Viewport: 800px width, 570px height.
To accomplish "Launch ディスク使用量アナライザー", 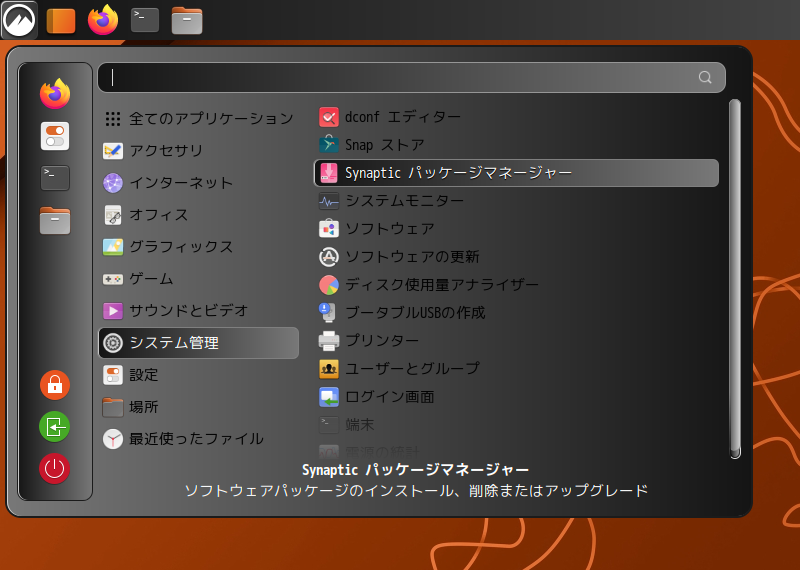I will (516, 285).
